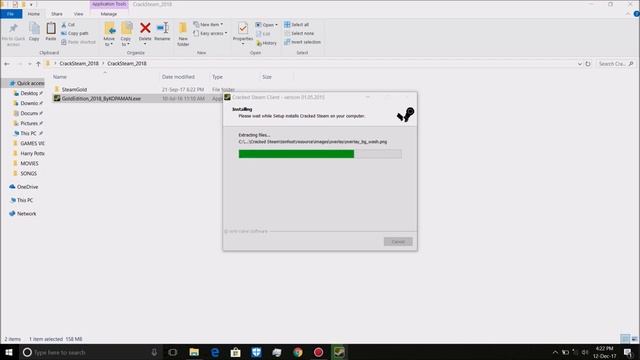Open File Explorer from the taskbar
Image resolution: width=640 pixels, height=360 pixels.
coord(194,352)
